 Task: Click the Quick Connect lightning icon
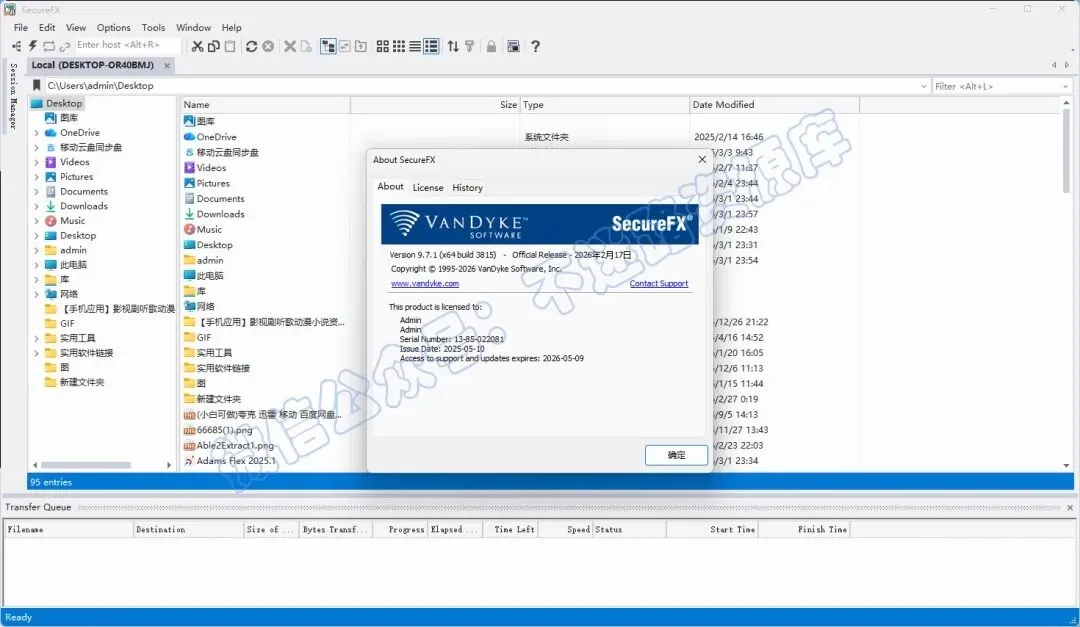(32, 46)
